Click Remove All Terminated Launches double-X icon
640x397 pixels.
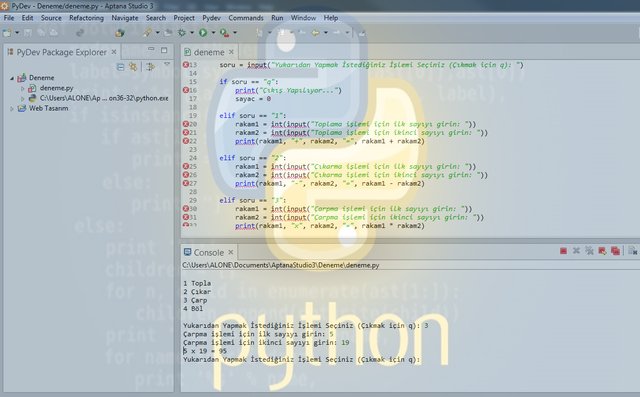point(589,251)
